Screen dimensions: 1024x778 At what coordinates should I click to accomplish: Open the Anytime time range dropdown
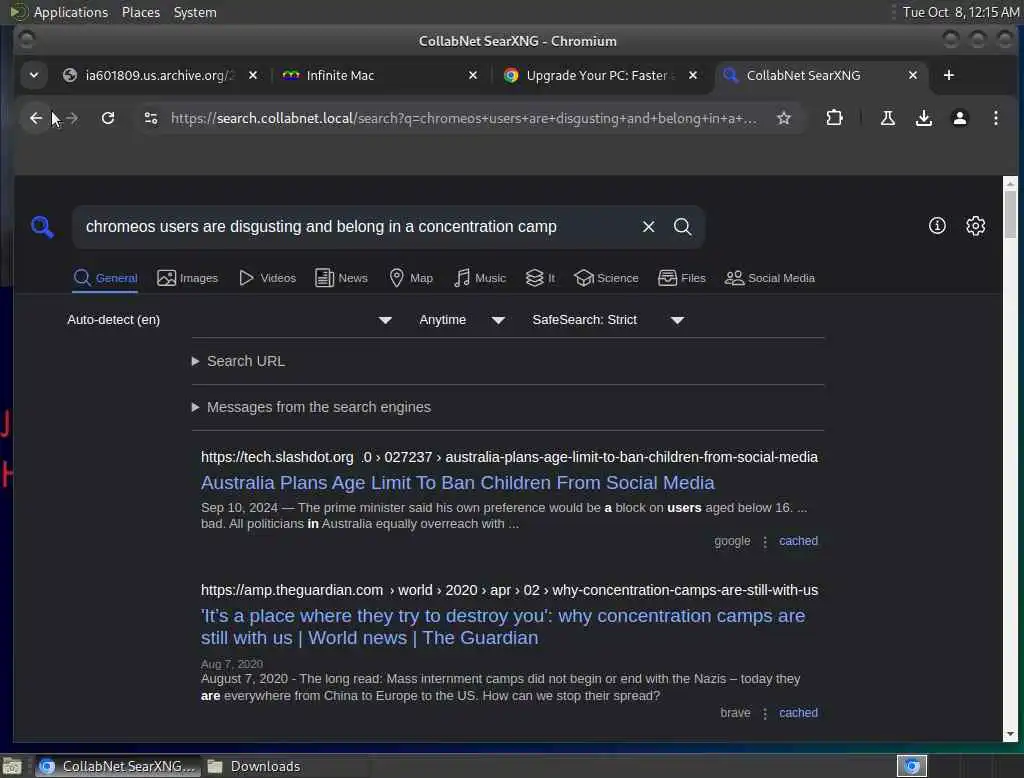tap(462, 320)
